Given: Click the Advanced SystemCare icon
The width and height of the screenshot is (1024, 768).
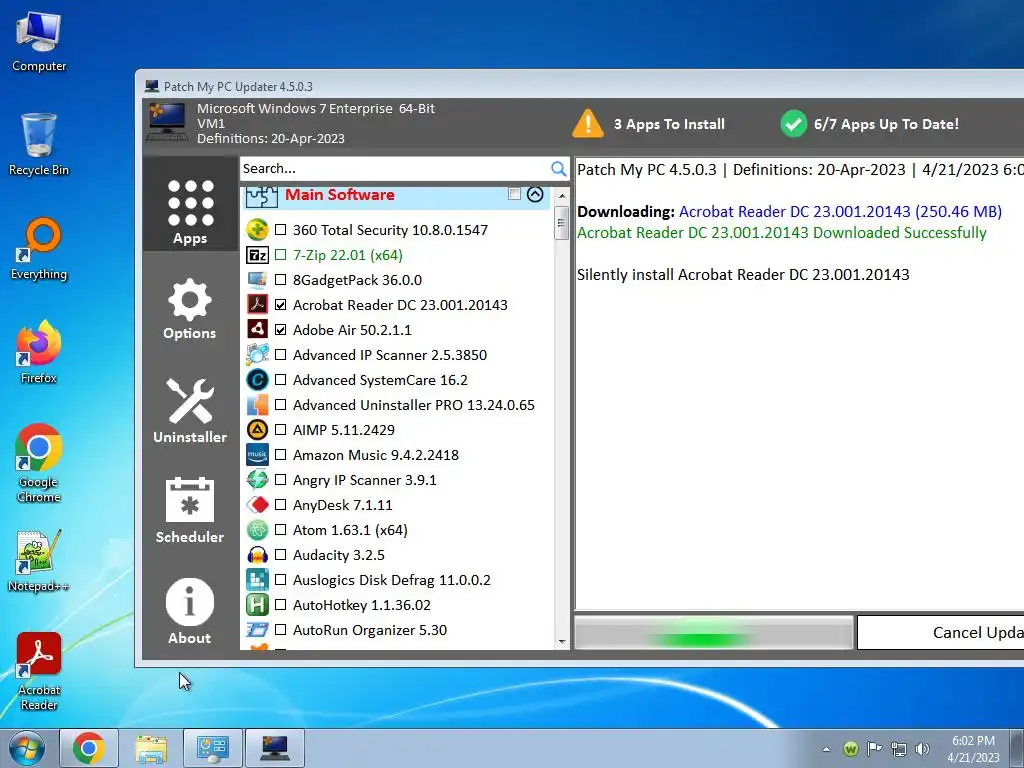Looking at the screenshot, I should click(x=257, y=380).
